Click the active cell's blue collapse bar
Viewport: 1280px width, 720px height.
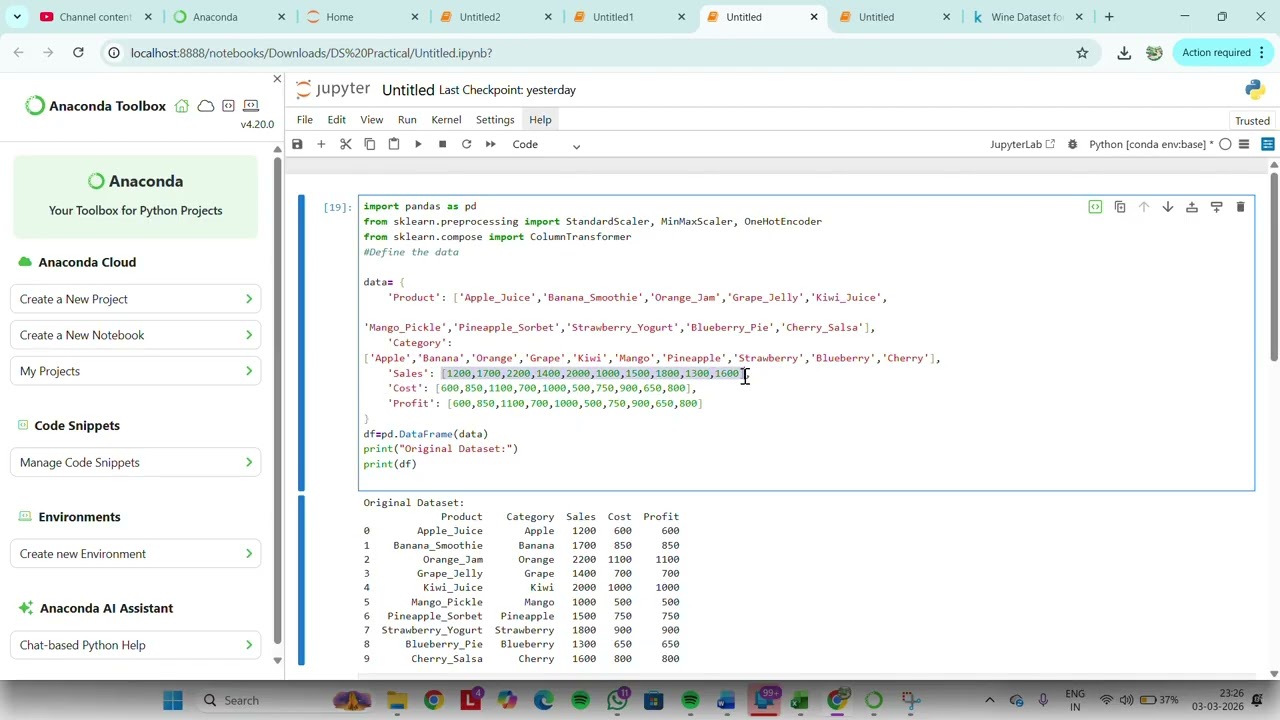[302, 343]
